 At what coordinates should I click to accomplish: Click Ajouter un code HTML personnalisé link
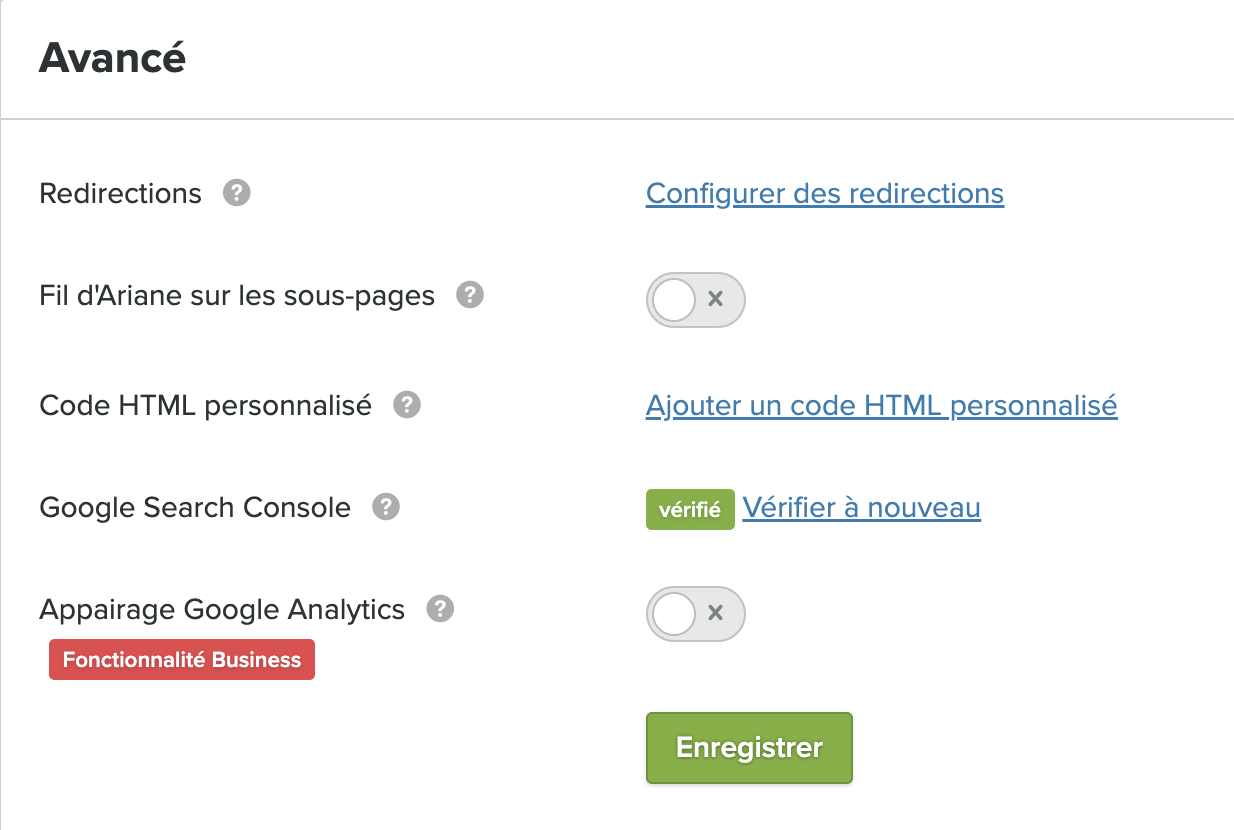coord(882,405)
